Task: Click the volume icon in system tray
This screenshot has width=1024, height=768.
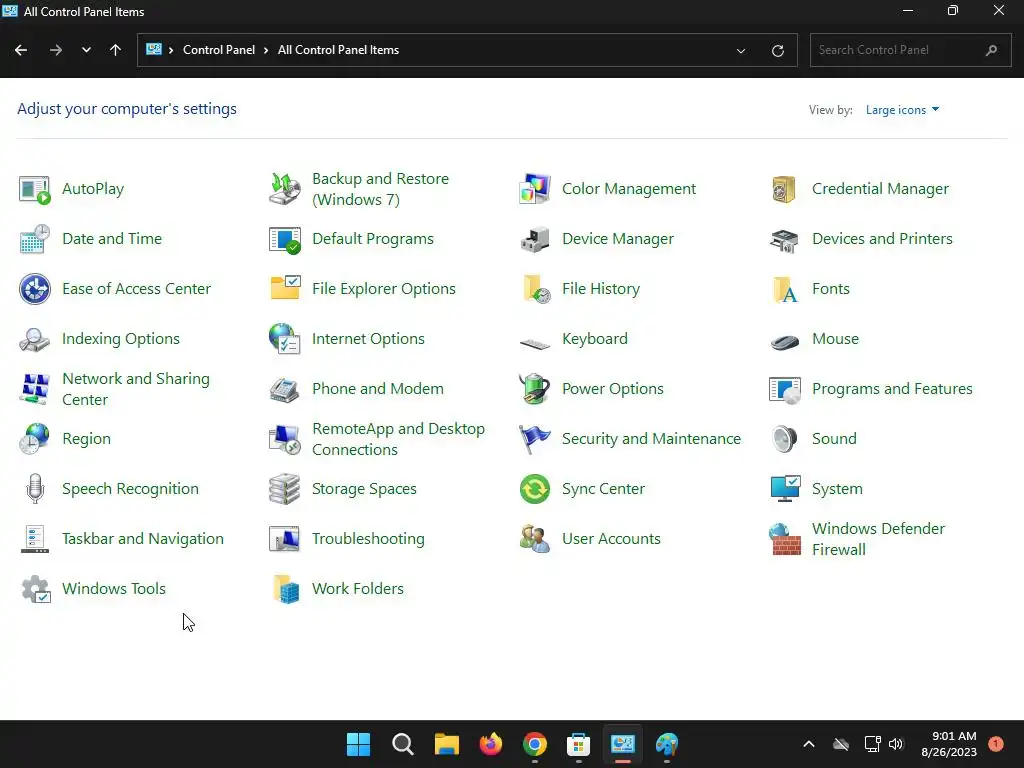Action: (896, 744)
